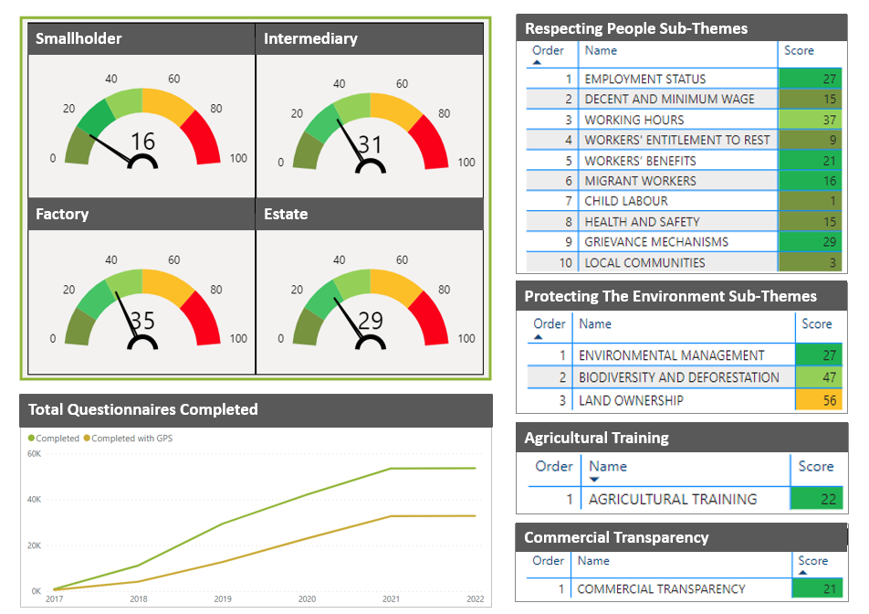Viewport: 869px width, 614px height.
Task: Click the Total Questionnaires Completed chart title
Action: tap(143, 410)
